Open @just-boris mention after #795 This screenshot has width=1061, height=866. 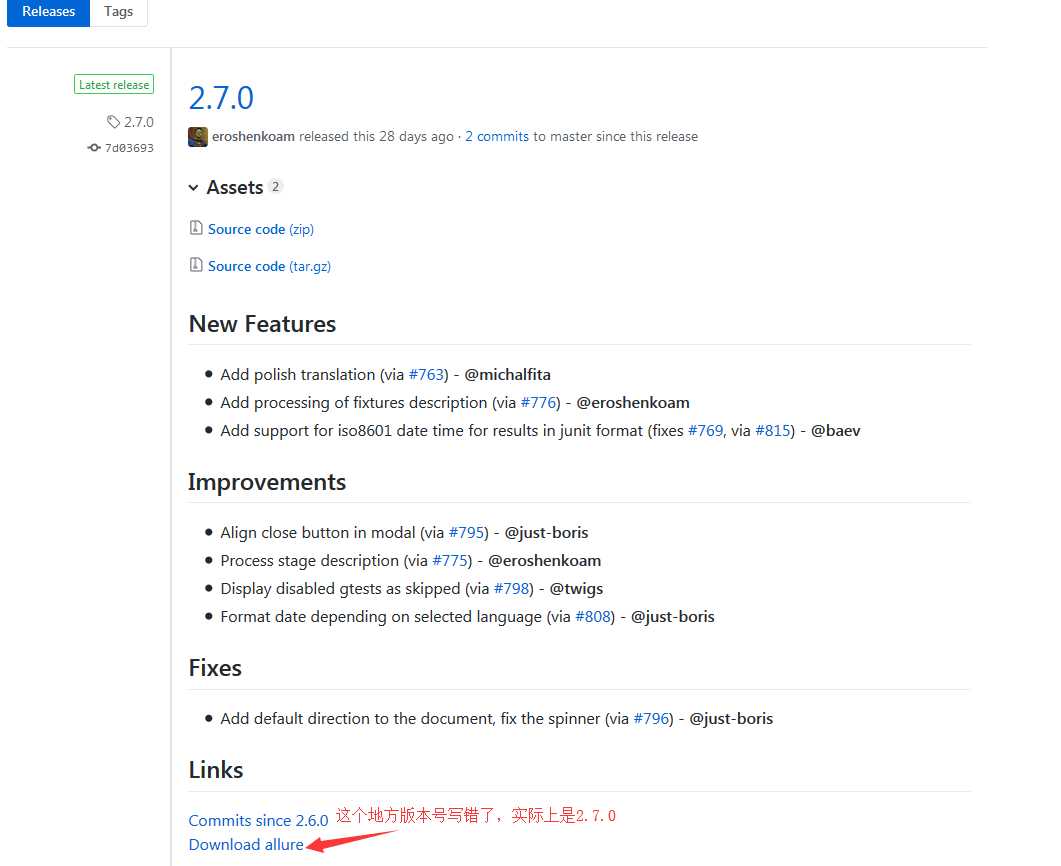coord(547,533)
